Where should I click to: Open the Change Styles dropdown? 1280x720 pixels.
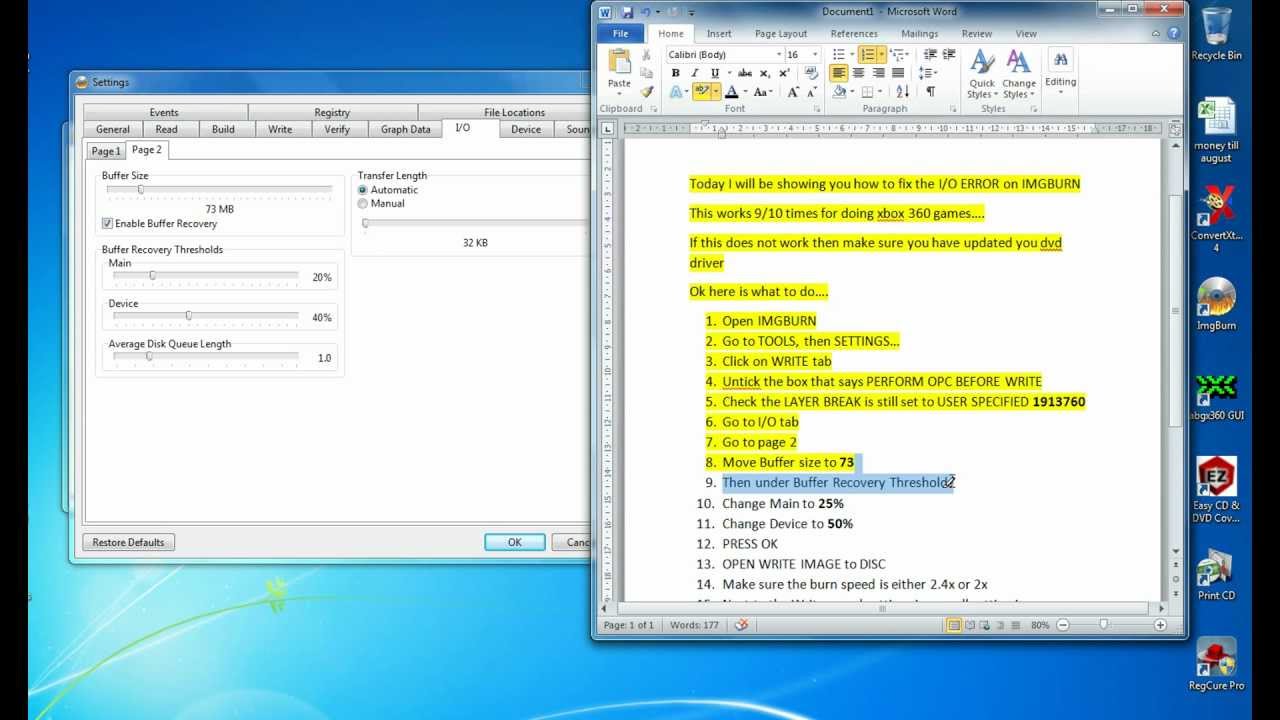(x=1019, y=73)
